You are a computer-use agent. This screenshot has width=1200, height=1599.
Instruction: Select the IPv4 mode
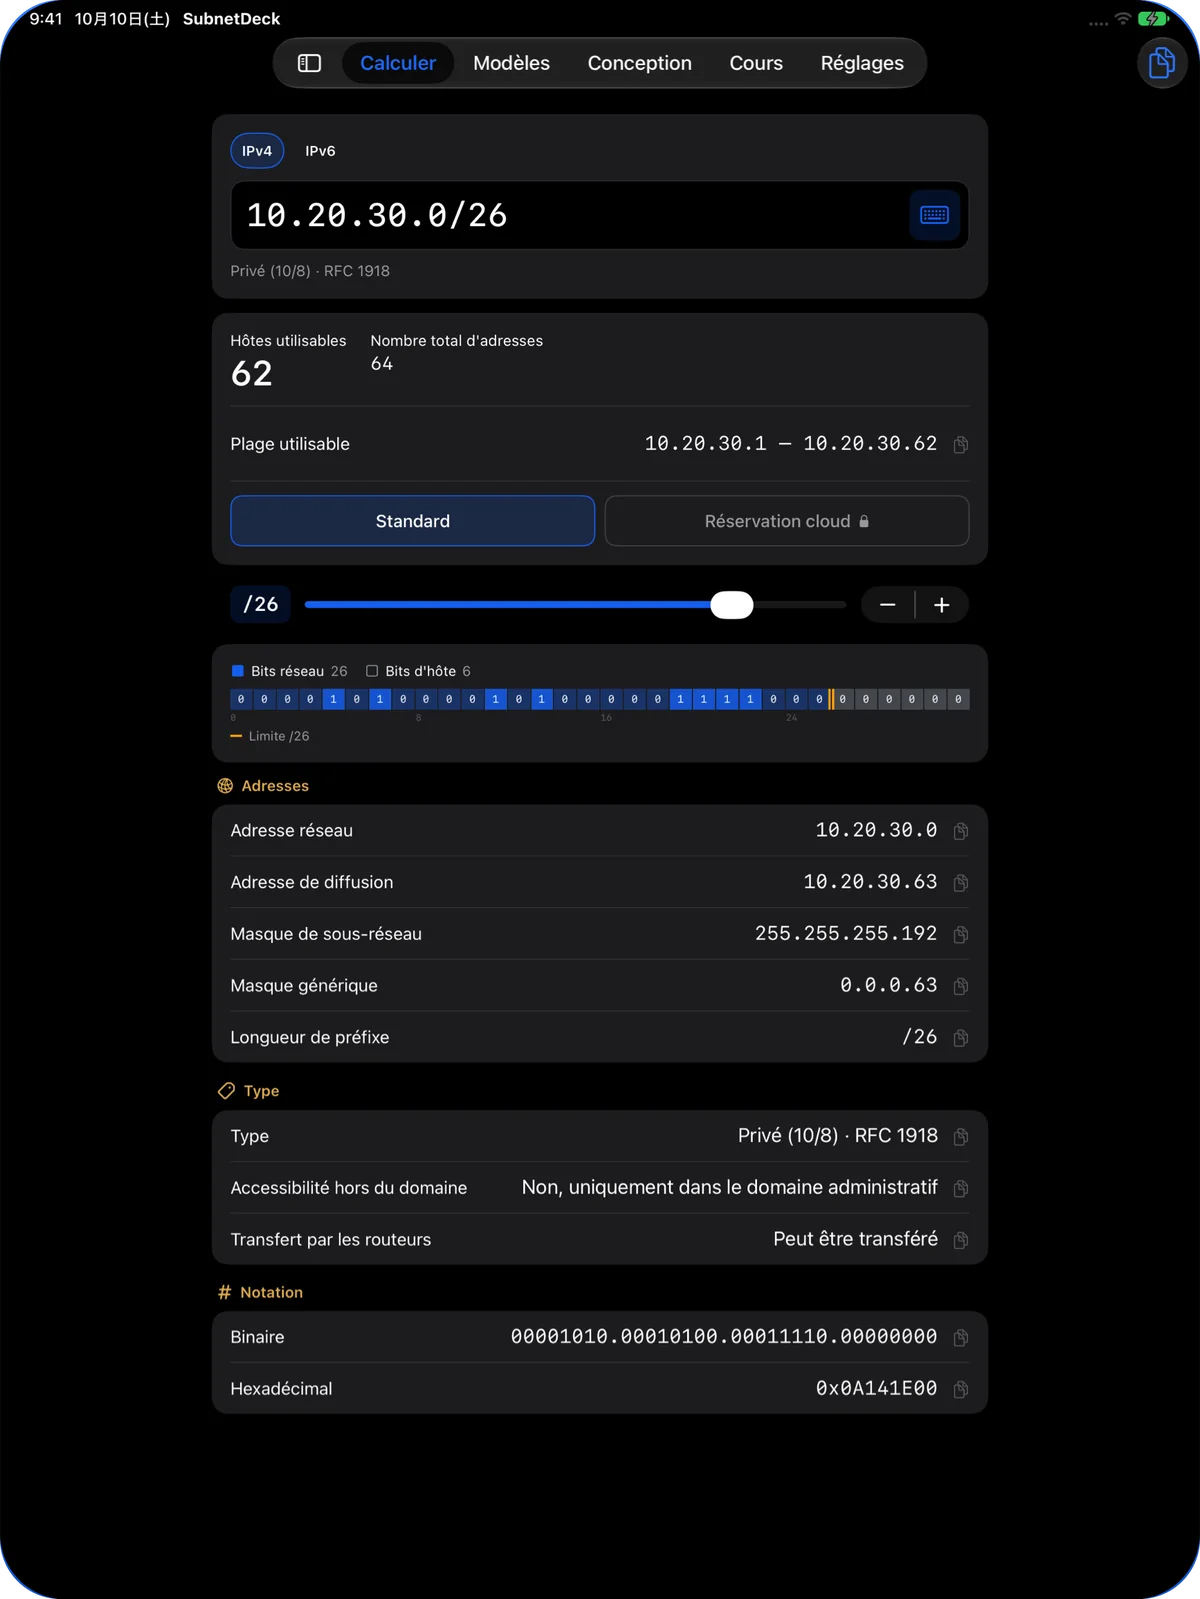coord(257,151)
